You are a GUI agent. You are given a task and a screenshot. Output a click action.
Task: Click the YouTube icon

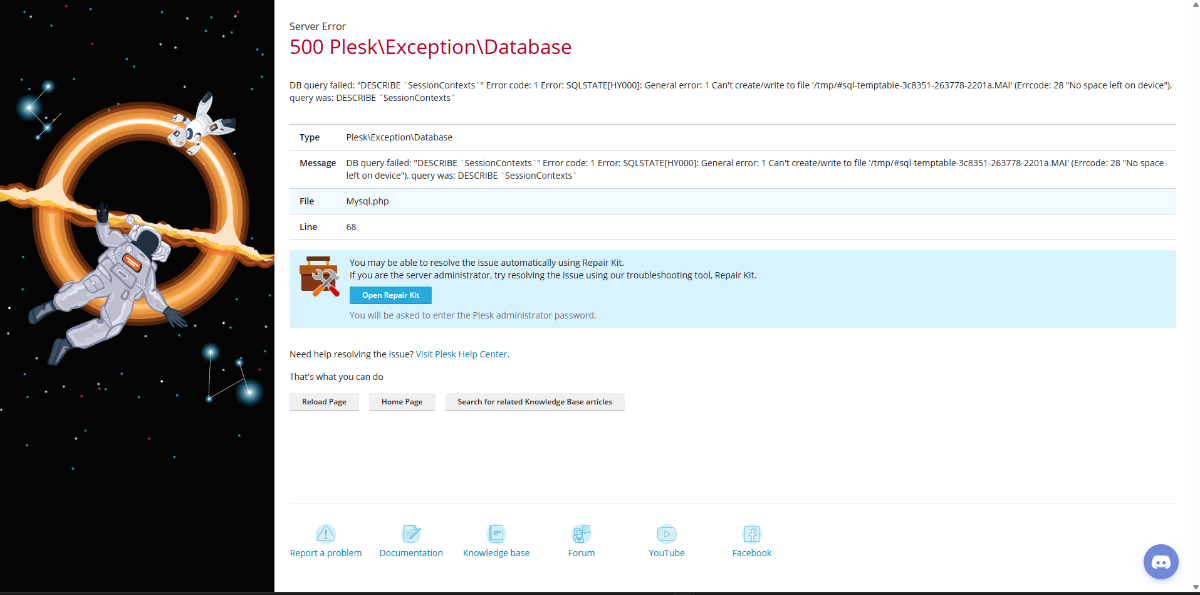[666, 533]
